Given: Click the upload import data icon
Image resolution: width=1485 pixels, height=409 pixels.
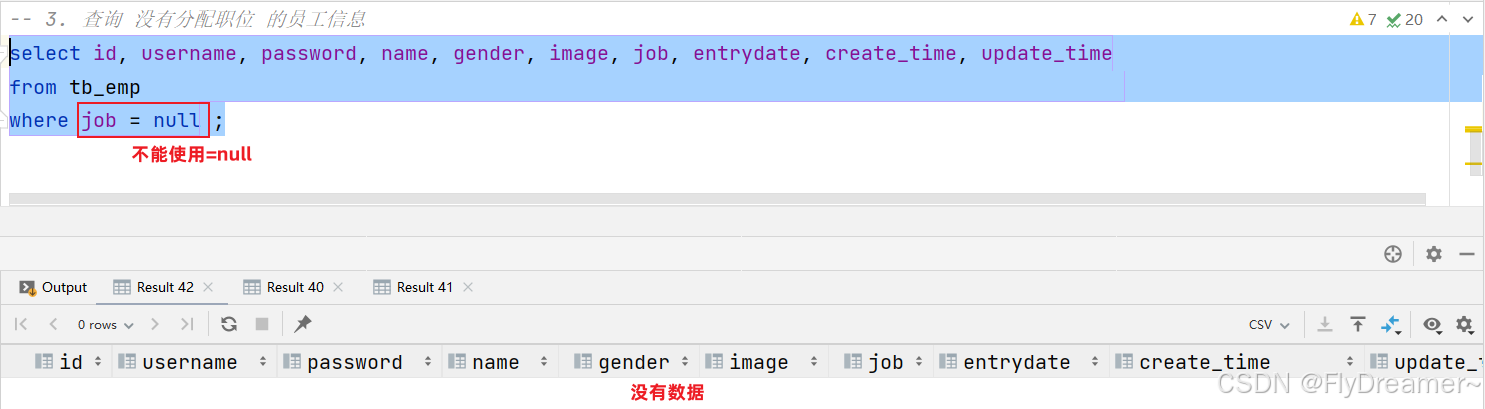Looking at the screenshot, I should 1358,324.
